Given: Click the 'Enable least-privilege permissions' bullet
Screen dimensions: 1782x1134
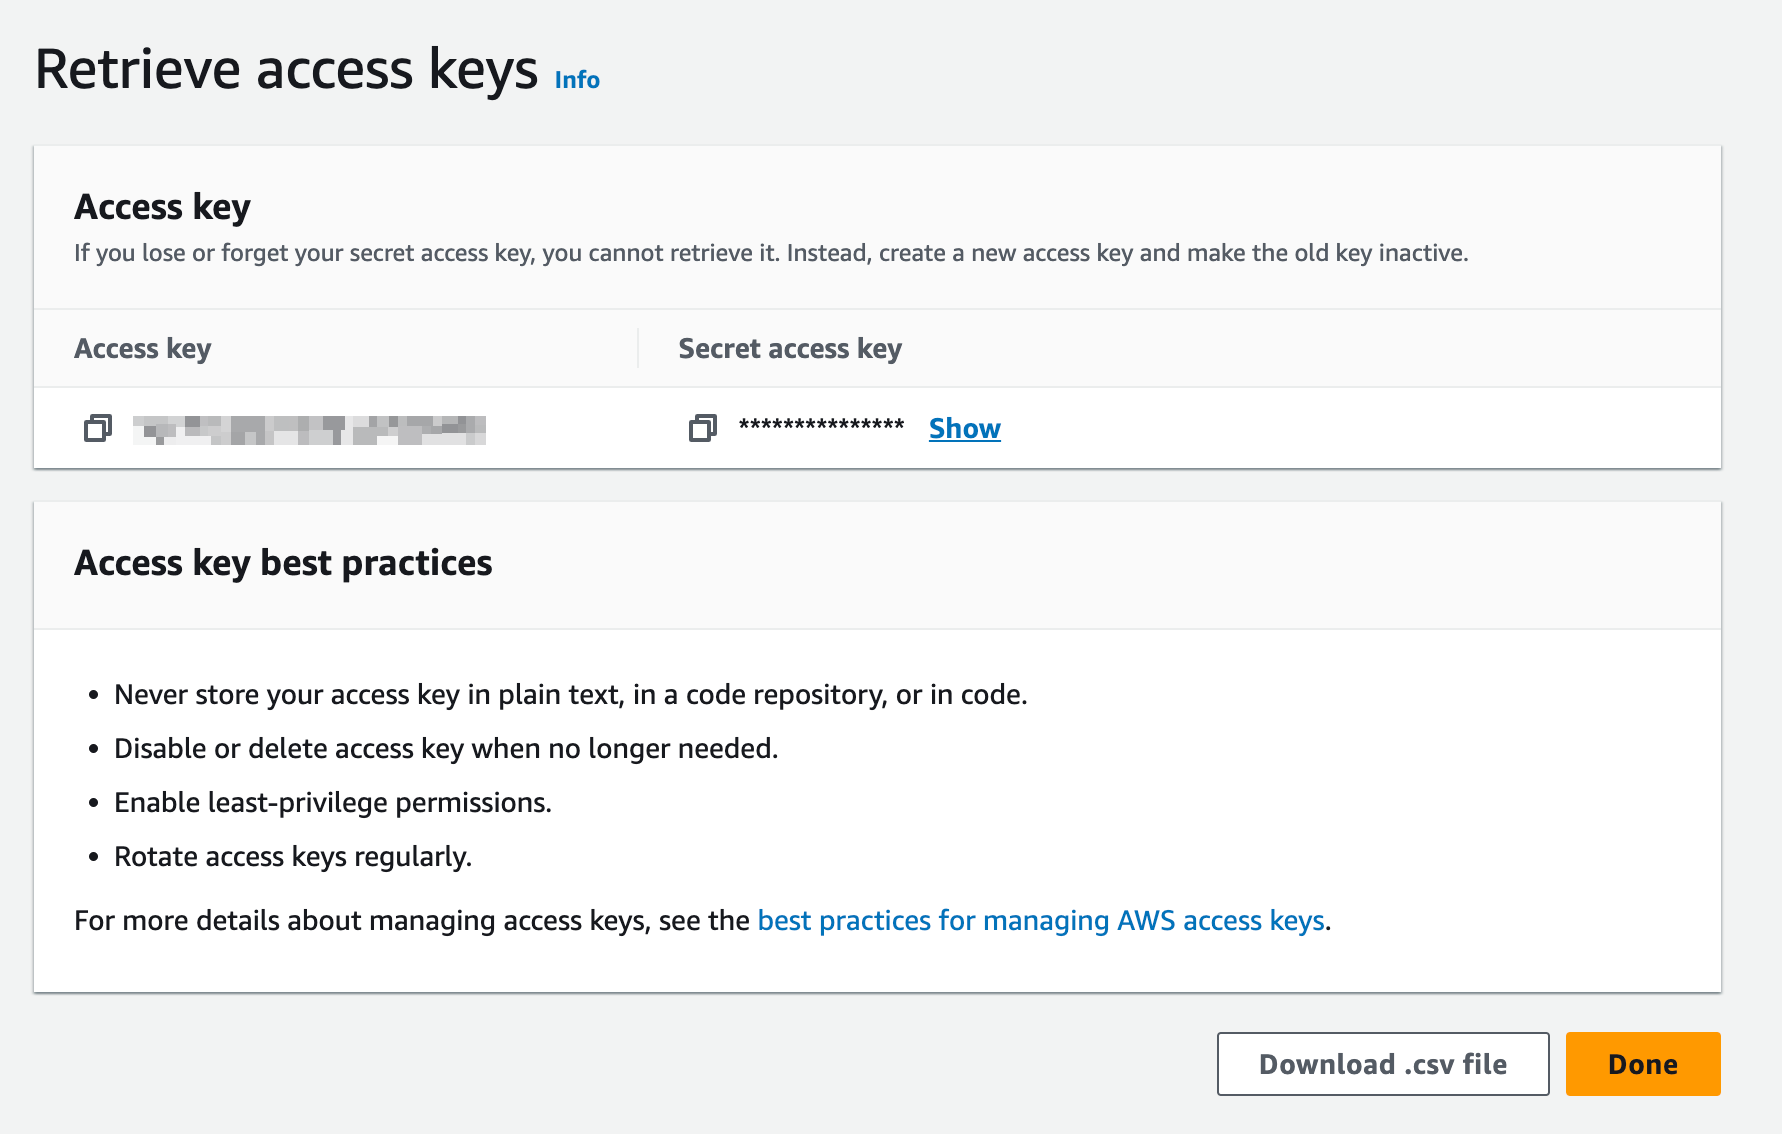Looking at the screenshot, I should (332, 803).
